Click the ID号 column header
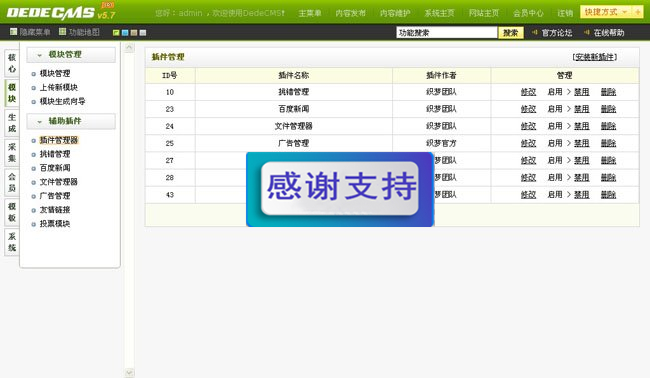The image size is (650, 378). [170, 75]
